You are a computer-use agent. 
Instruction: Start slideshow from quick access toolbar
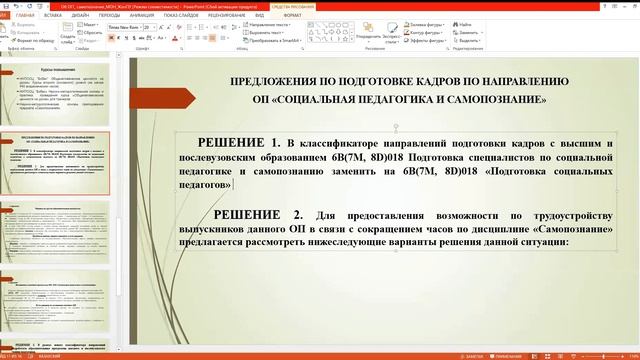[x=40, y=7]
